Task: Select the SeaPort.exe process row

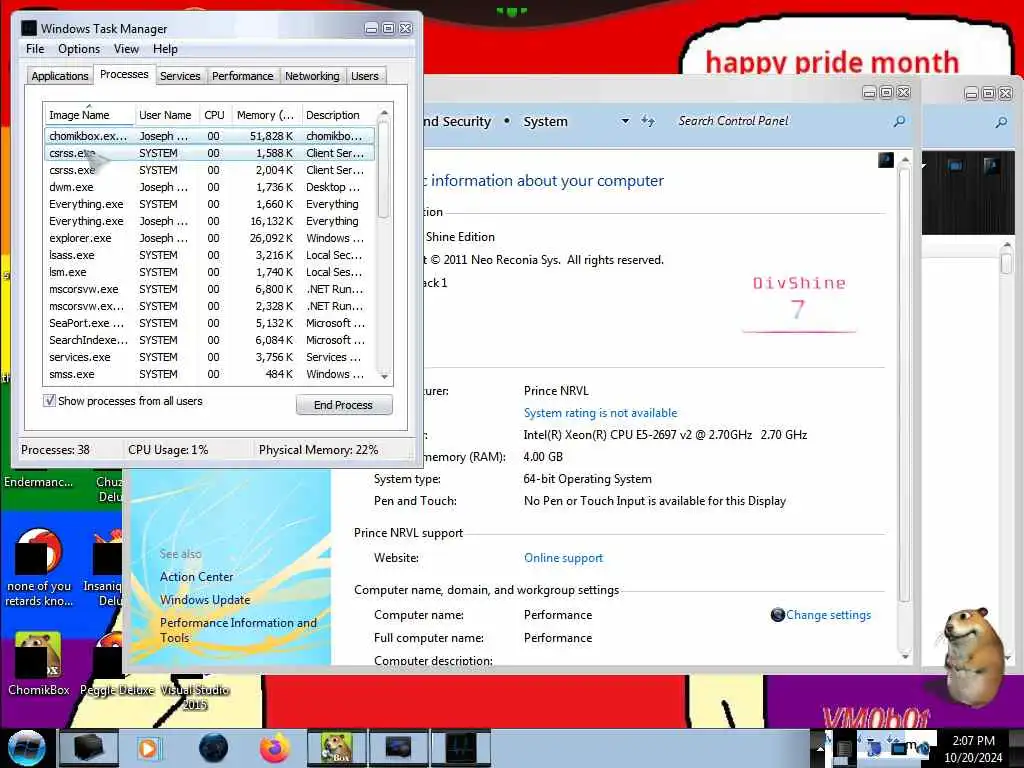Action: click(x=210, y=323)
